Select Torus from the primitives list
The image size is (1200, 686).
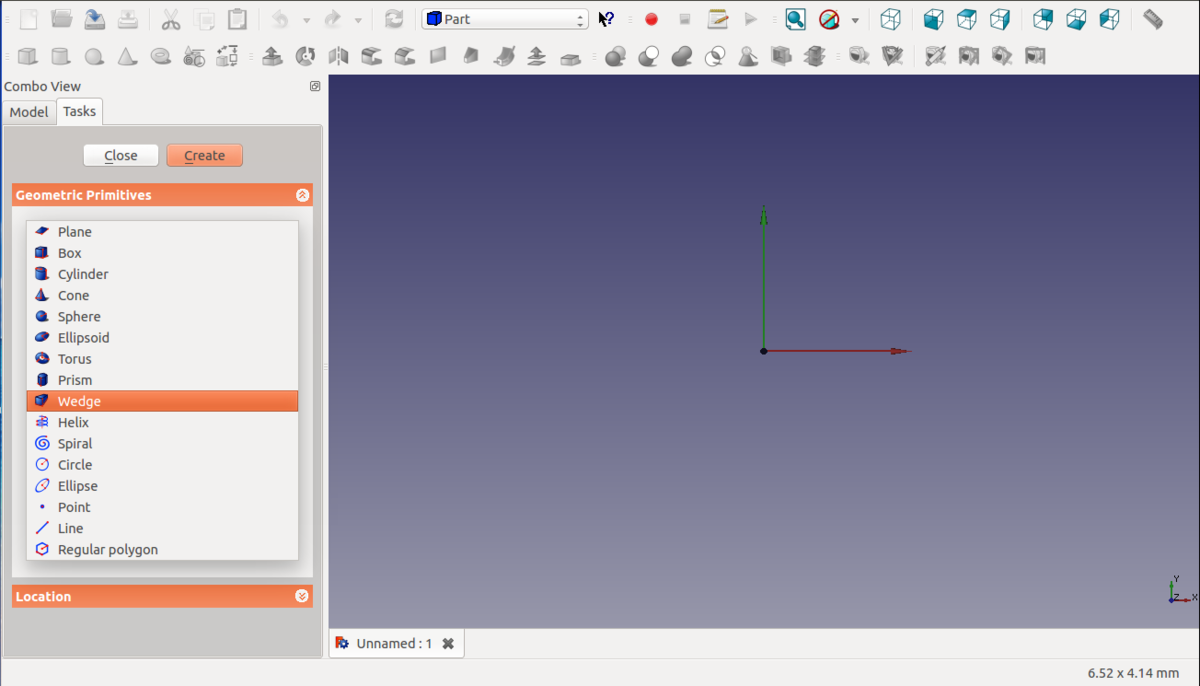[x=74, y=359]
